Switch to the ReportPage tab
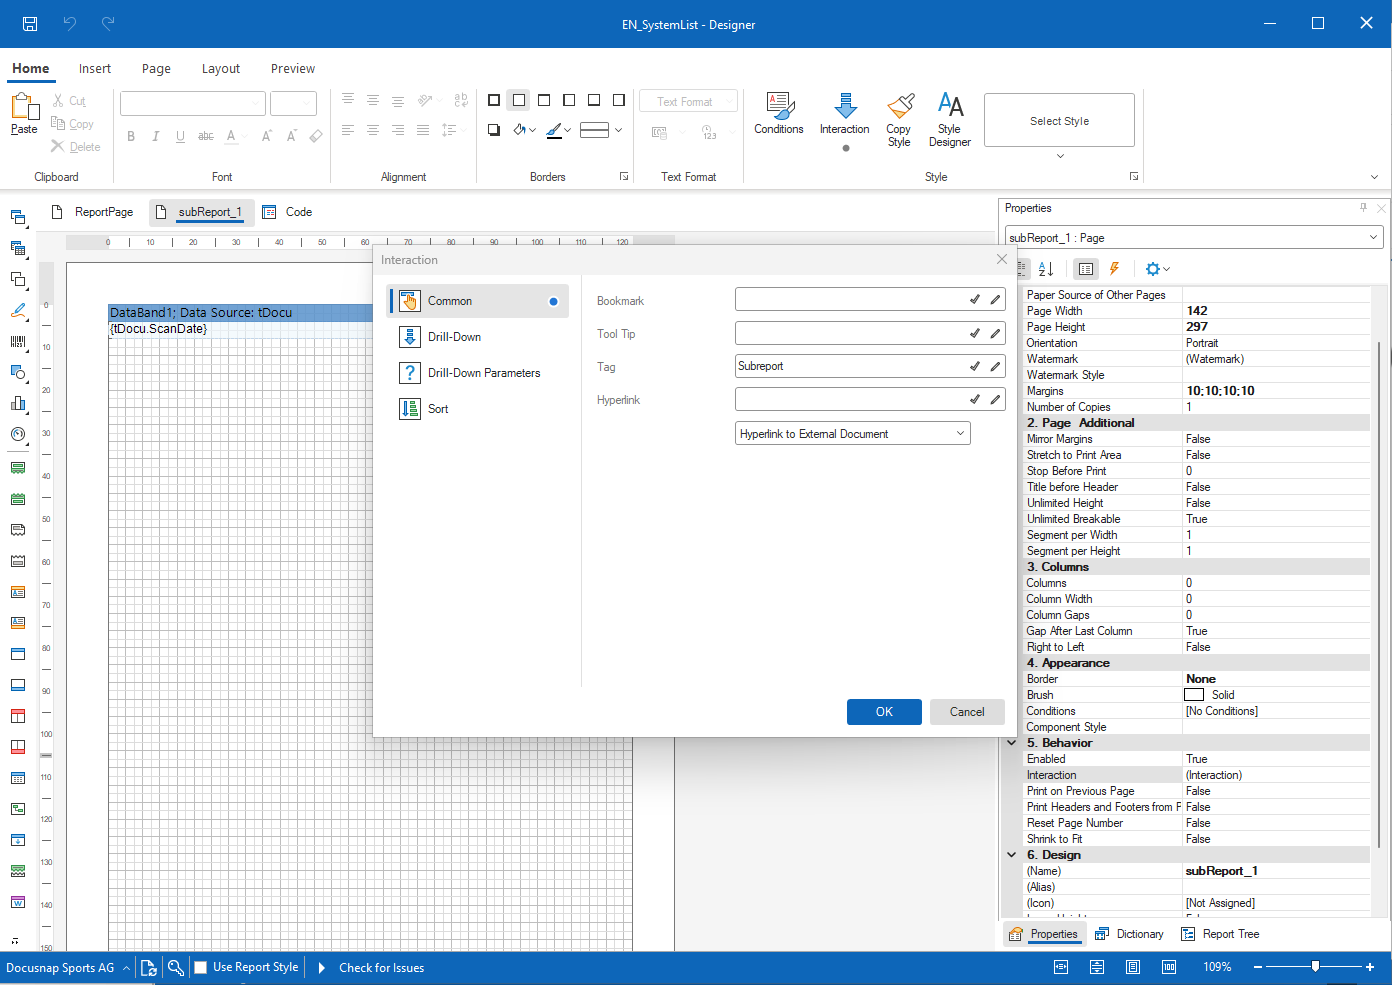Image resolution: width=1392 pixels, height=985 pixels. (92, 212)
